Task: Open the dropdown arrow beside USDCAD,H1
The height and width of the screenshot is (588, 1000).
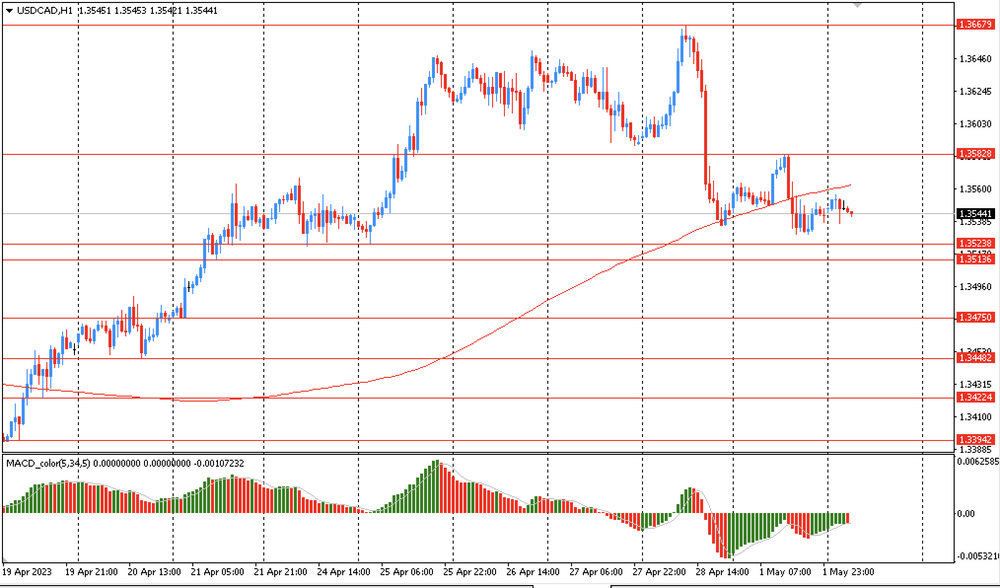Action: pos(8,10)
